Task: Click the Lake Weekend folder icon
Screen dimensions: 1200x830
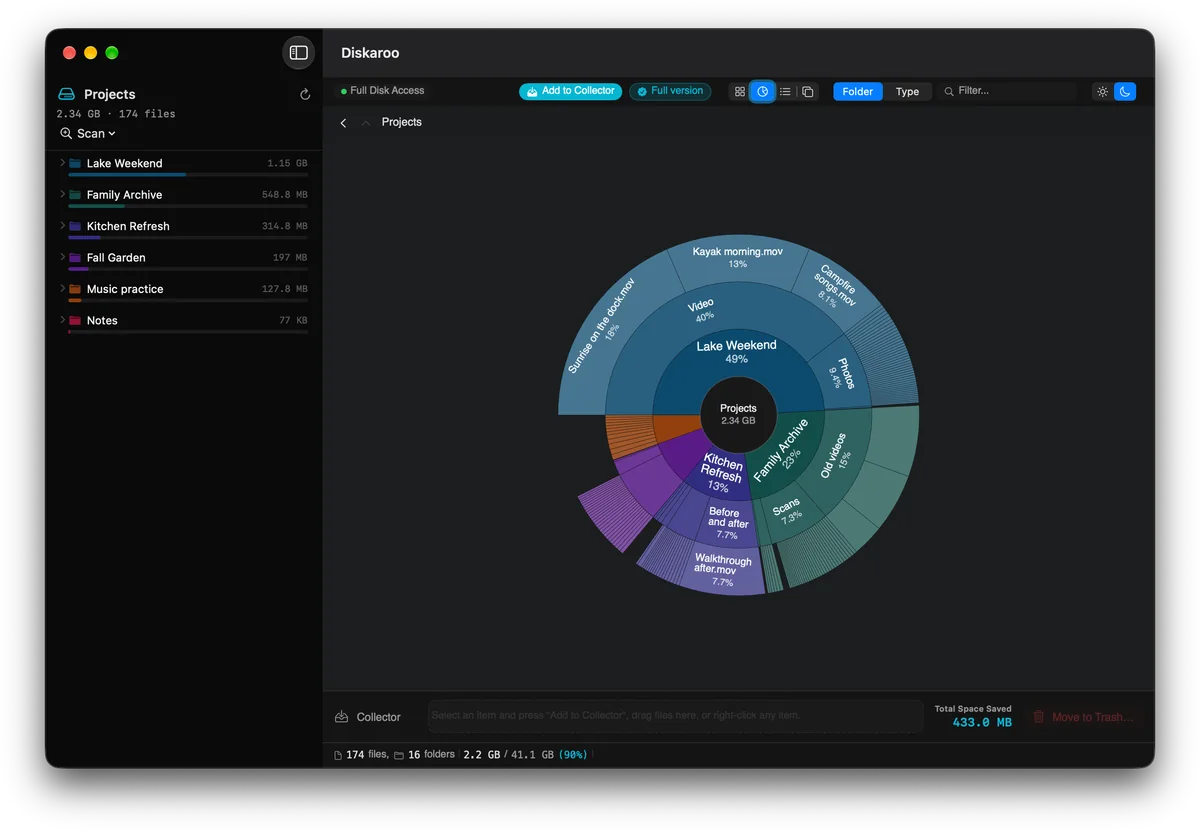Action: click(75, 163)
